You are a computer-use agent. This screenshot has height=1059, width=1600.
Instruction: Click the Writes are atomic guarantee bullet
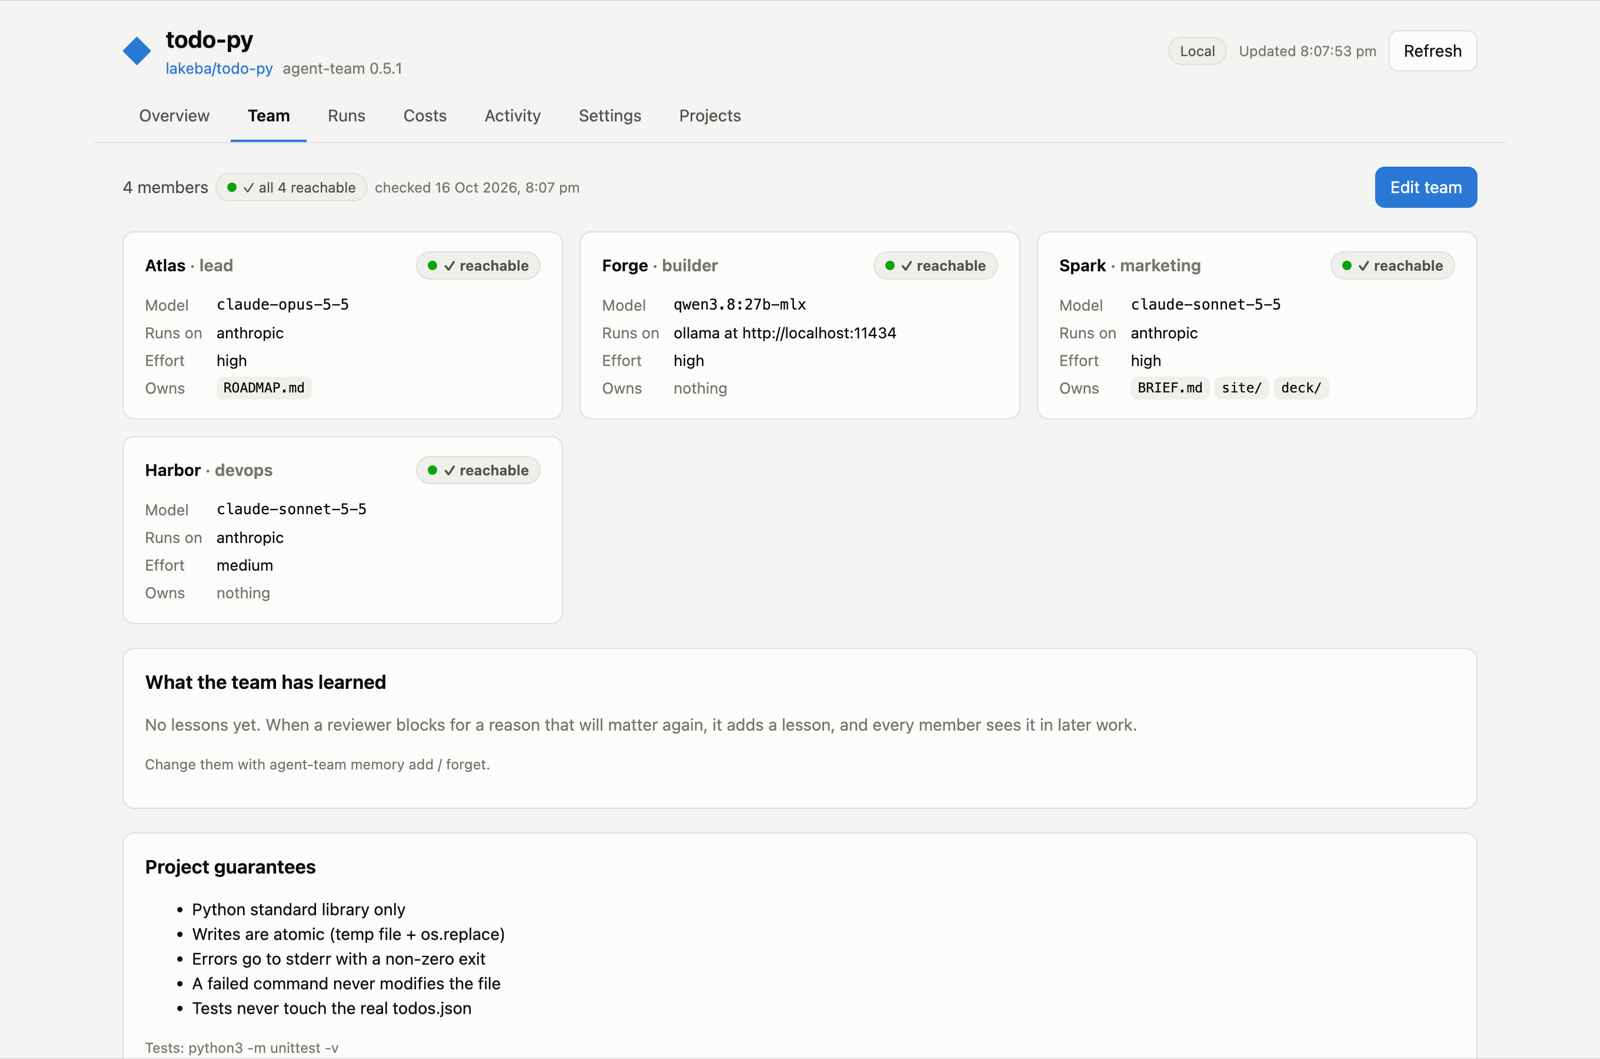pos(348,935)
